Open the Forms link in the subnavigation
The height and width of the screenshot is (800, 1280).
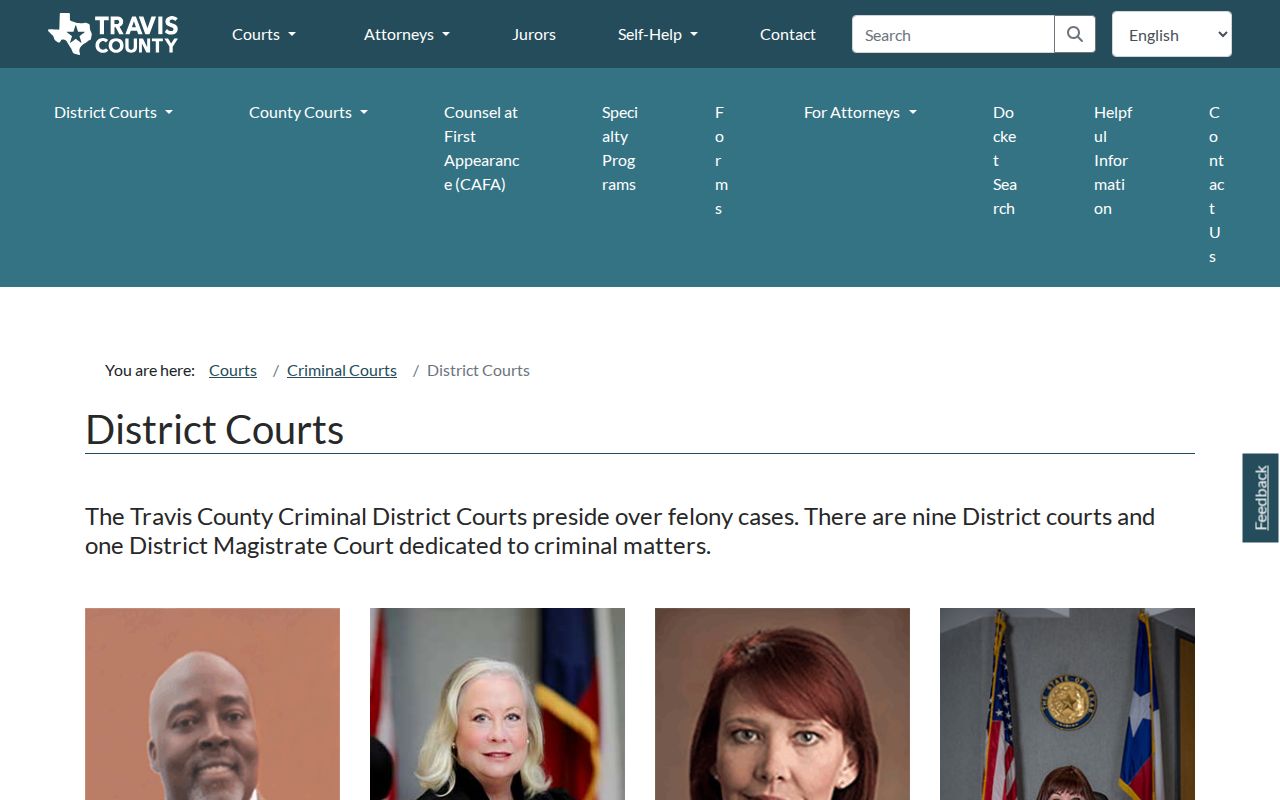click(720, 160)
